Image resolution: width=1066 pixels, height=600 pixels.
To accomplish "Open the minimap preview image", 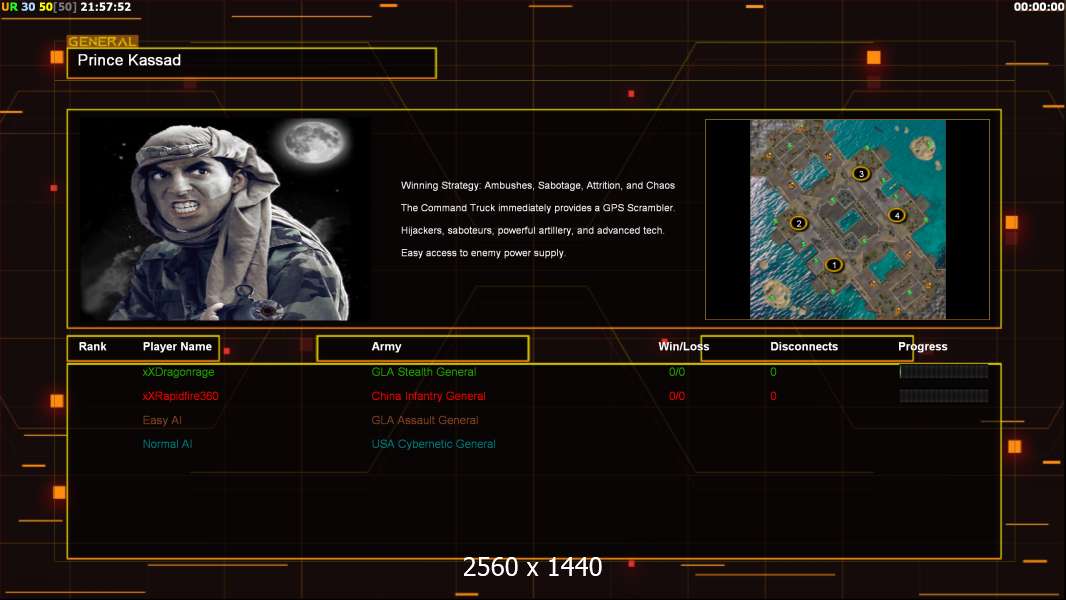I will (x=847, y=219).
